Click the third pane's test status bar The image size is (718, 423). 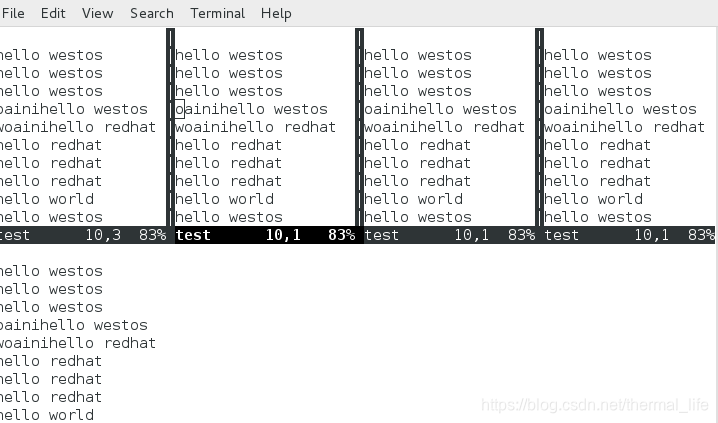click(450, 235)
